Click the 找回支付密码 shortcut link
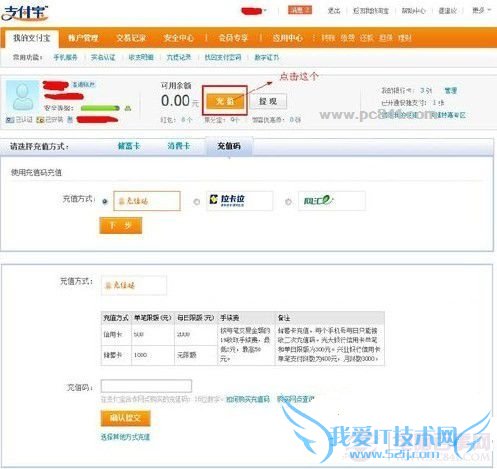This screenshot has width=497, height=469. point(223,57)
